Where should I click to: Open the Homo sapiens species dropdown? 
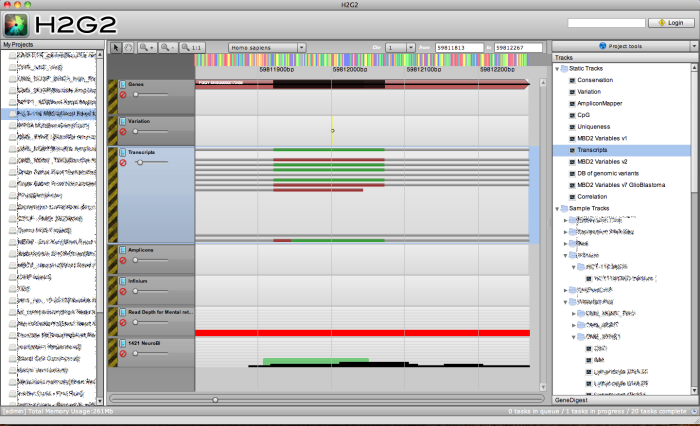(267, 47)
